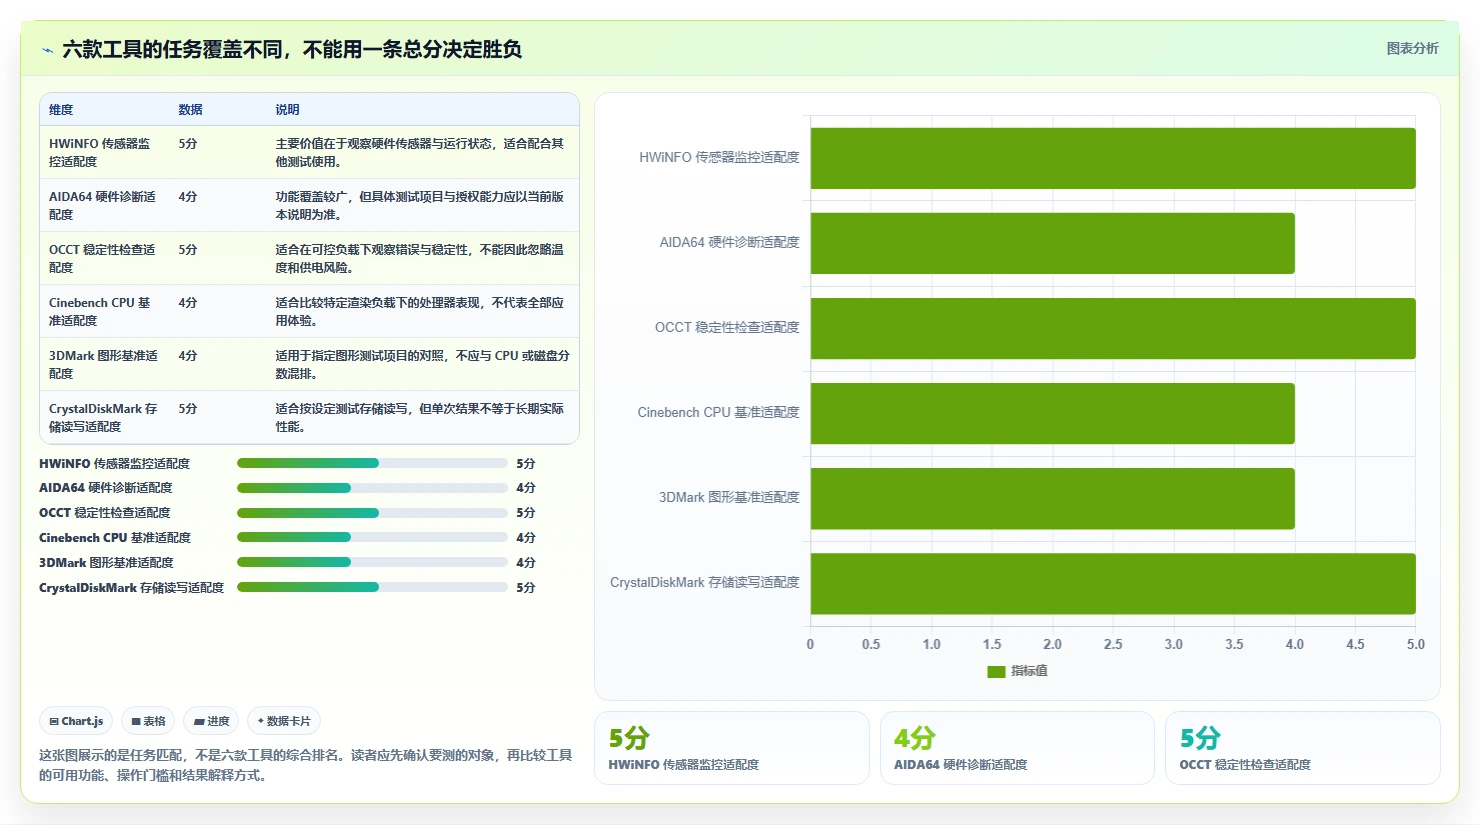The height and width of the screenshot is (825, 1480).
Task: Click the HWiNFO 传感器监控适配度 axis label in chart
Action: [x=719, y=157]
